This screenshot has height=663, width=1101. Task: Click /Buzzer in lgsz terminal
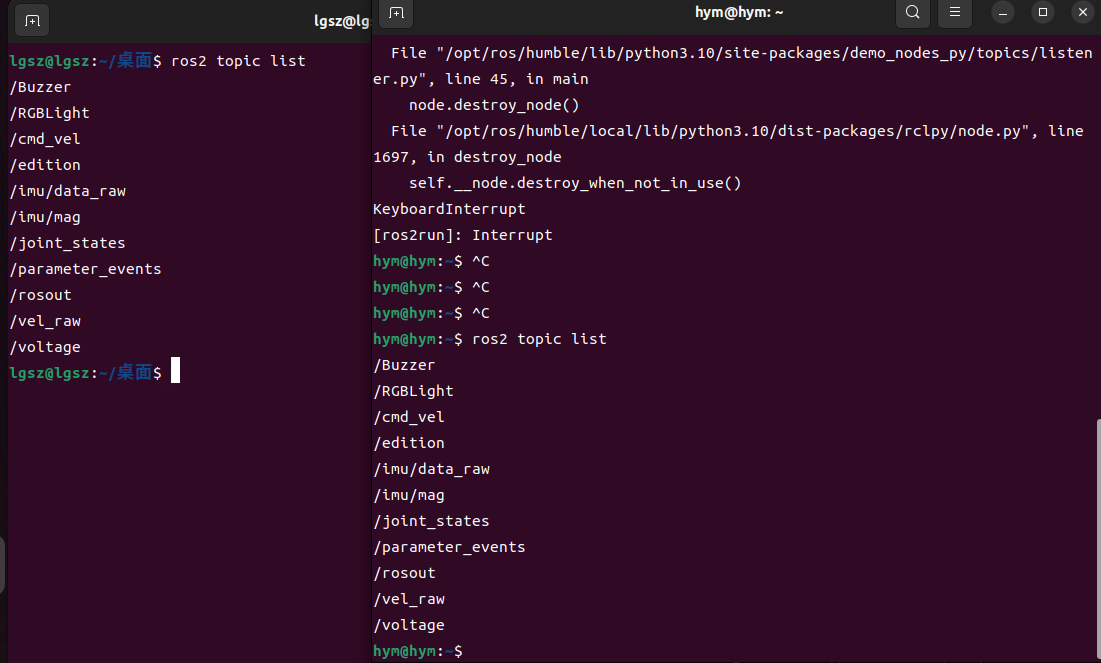(x=41, y=87)
